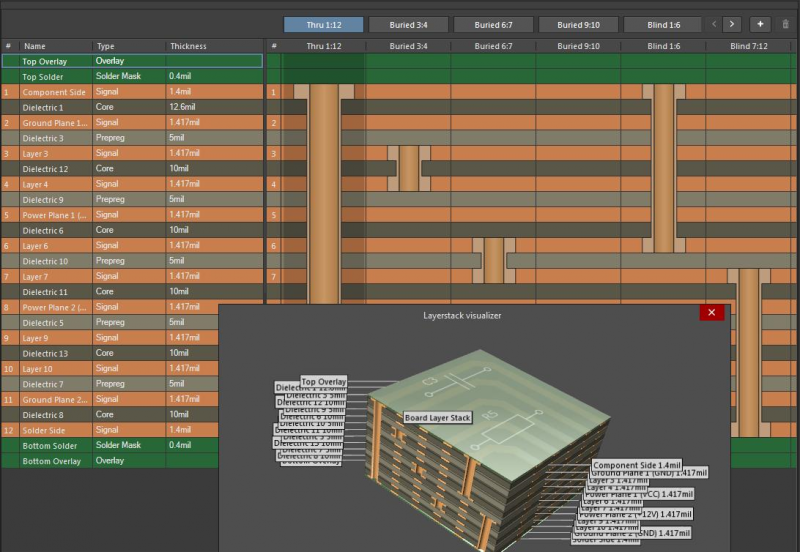Pick the Blind 1:6 via button
Screen dimensions: 800x552
click(x=662, y=24)
